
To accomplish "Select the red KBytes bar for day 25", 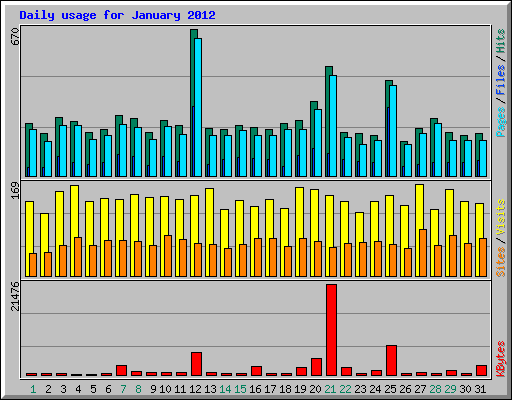I will point(391,361).
